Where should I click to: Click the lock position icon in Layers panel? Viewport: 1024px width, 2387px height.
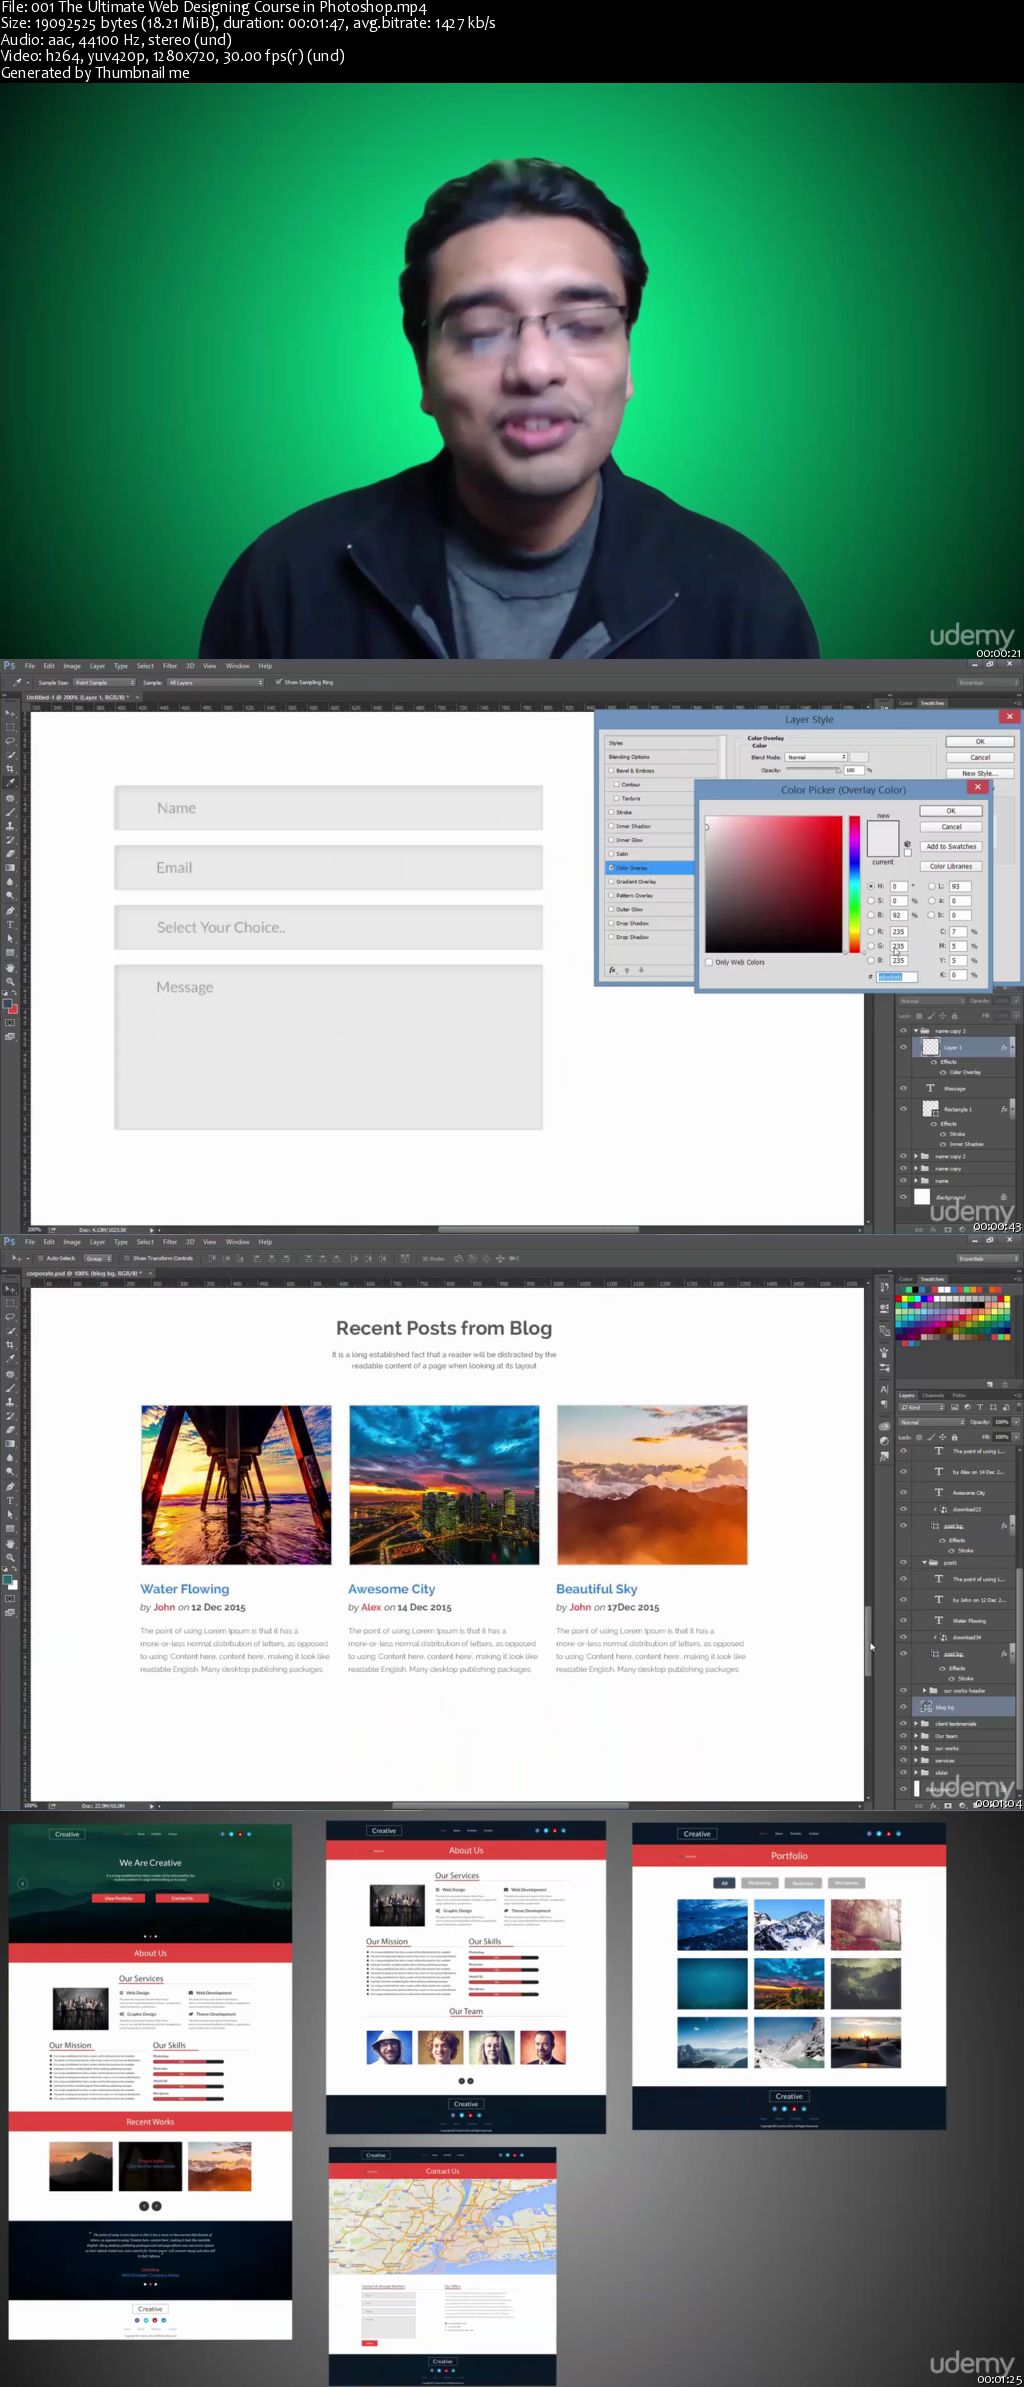click(943, 1437)
